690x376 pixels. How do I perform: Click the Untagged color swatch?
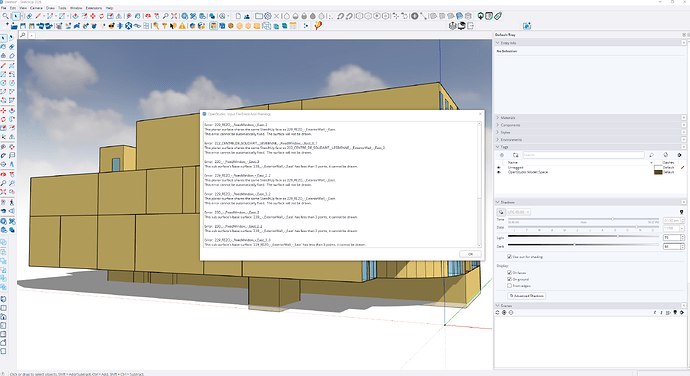(658, 167)
